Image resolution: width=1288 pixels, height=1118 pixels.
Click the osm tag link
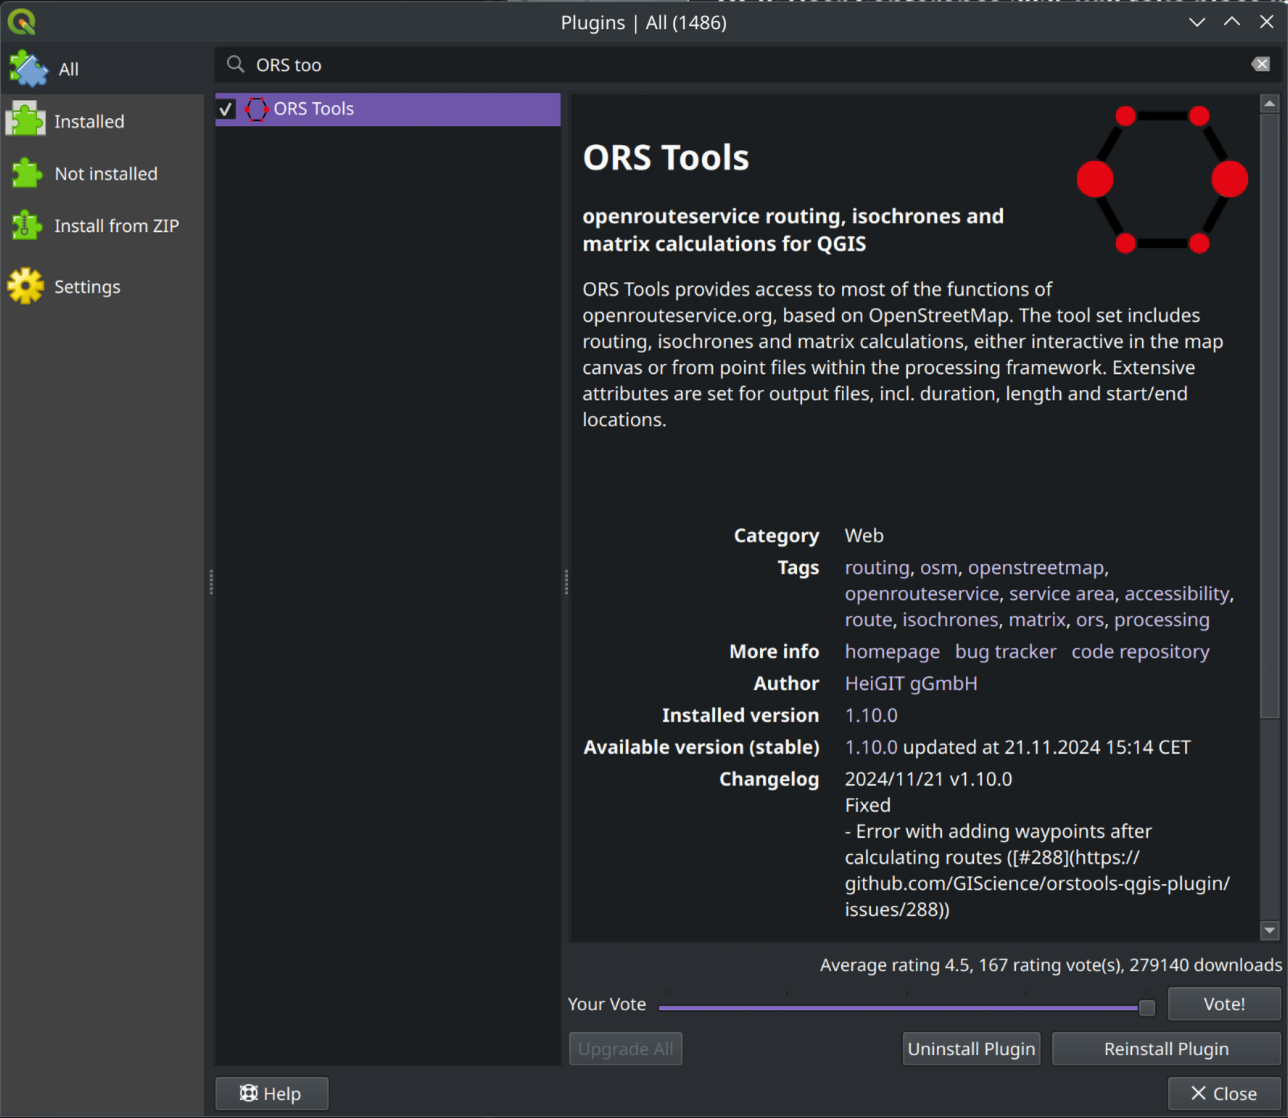point(938,568)
